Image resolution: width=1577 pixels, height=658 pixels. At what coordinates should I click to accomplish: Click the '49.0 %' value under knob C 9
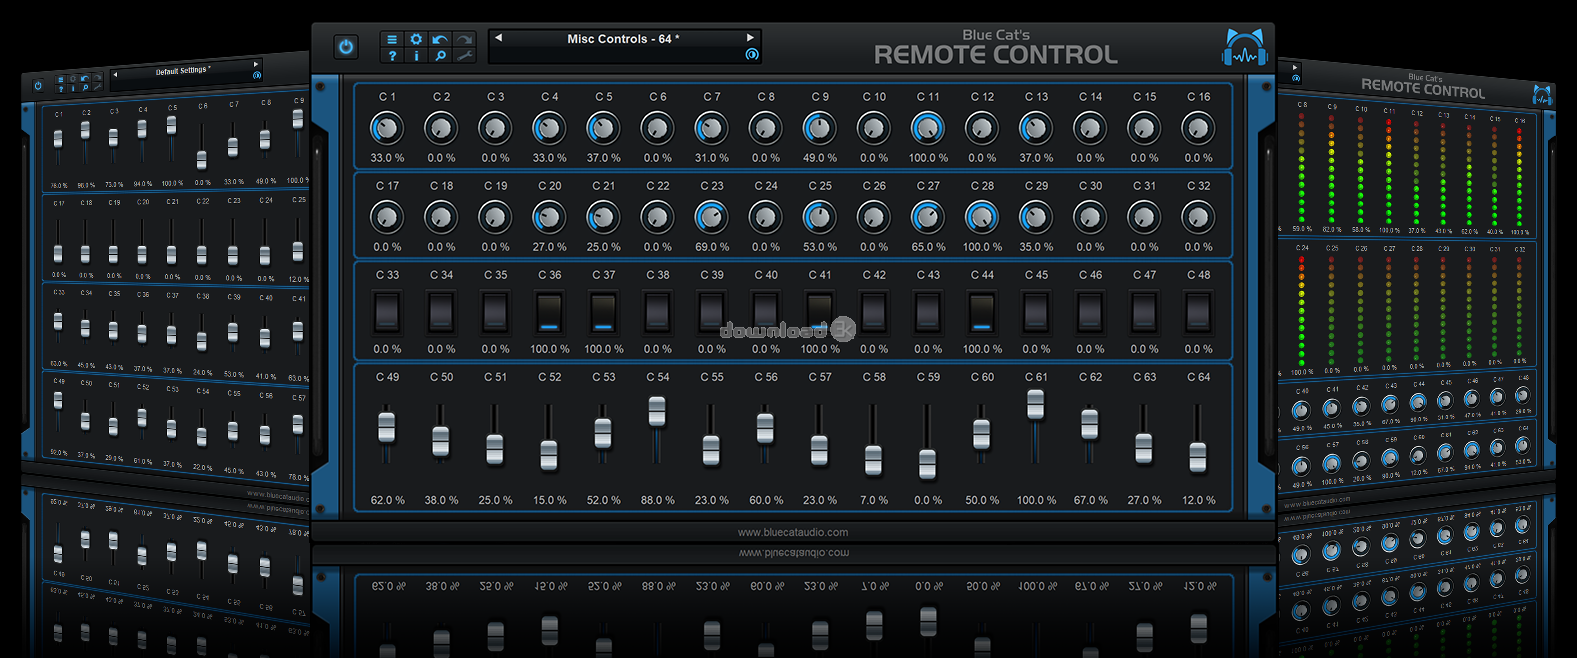pos(820,158)
